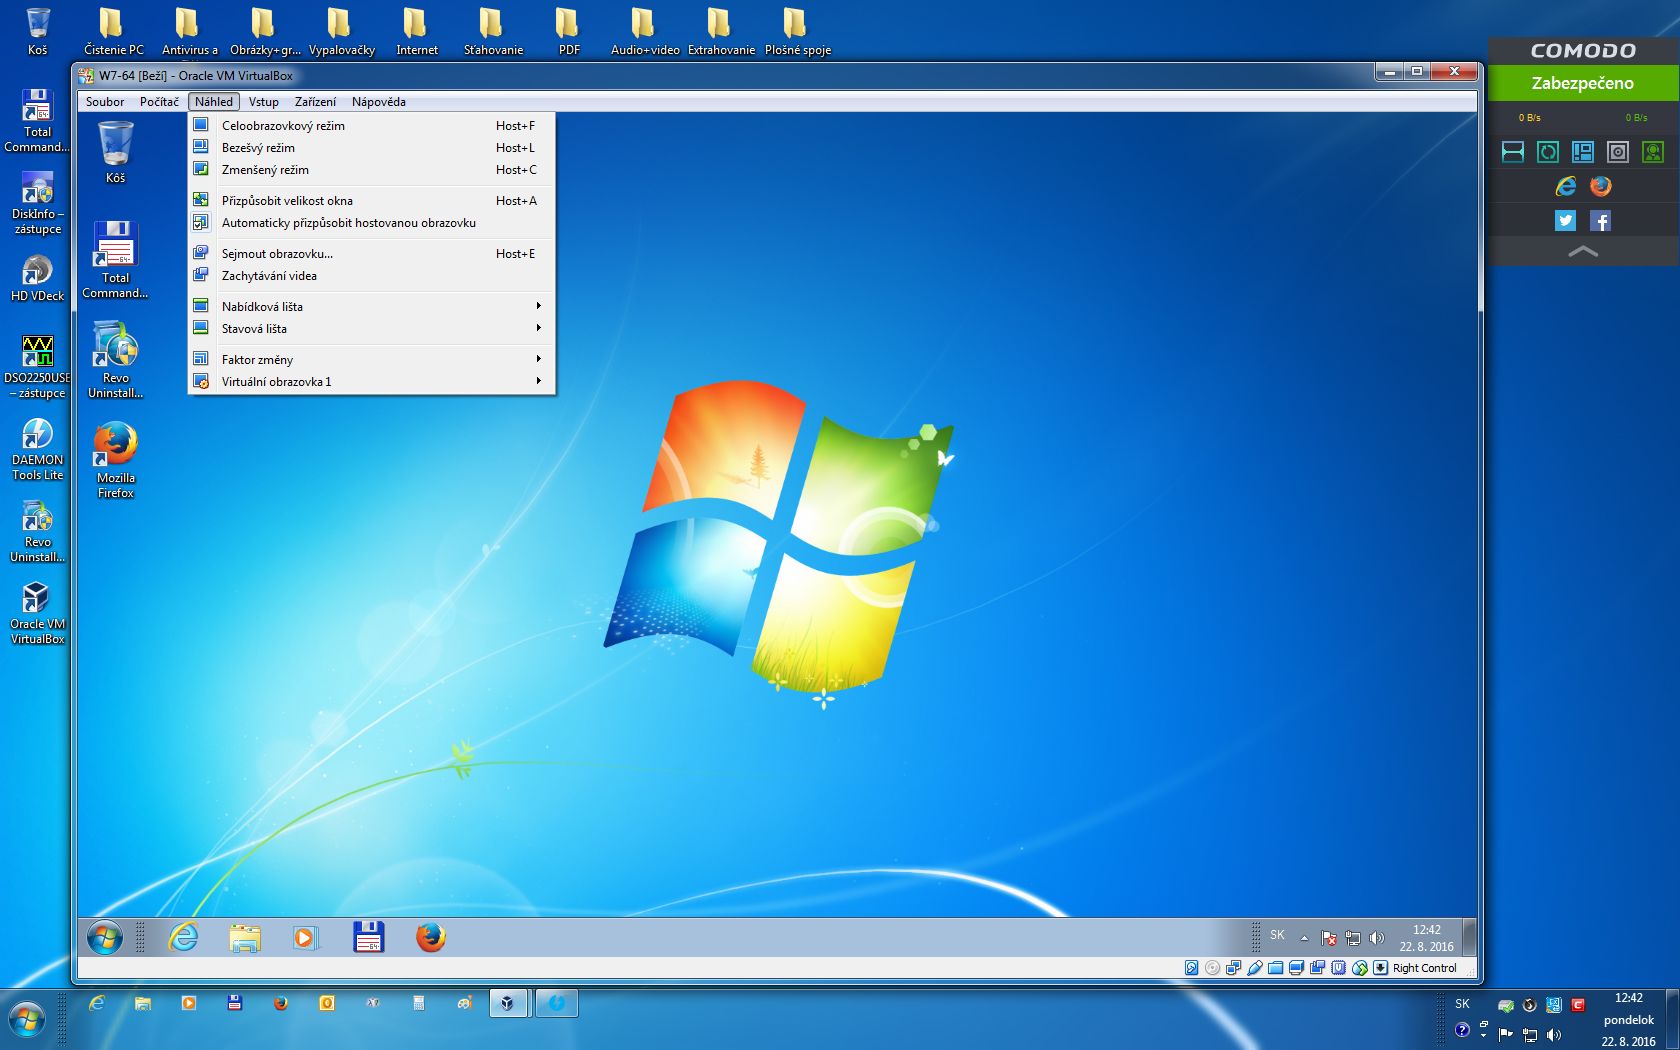Open the Nápověda menu
1680x1050 pixels.
(379, 101)
